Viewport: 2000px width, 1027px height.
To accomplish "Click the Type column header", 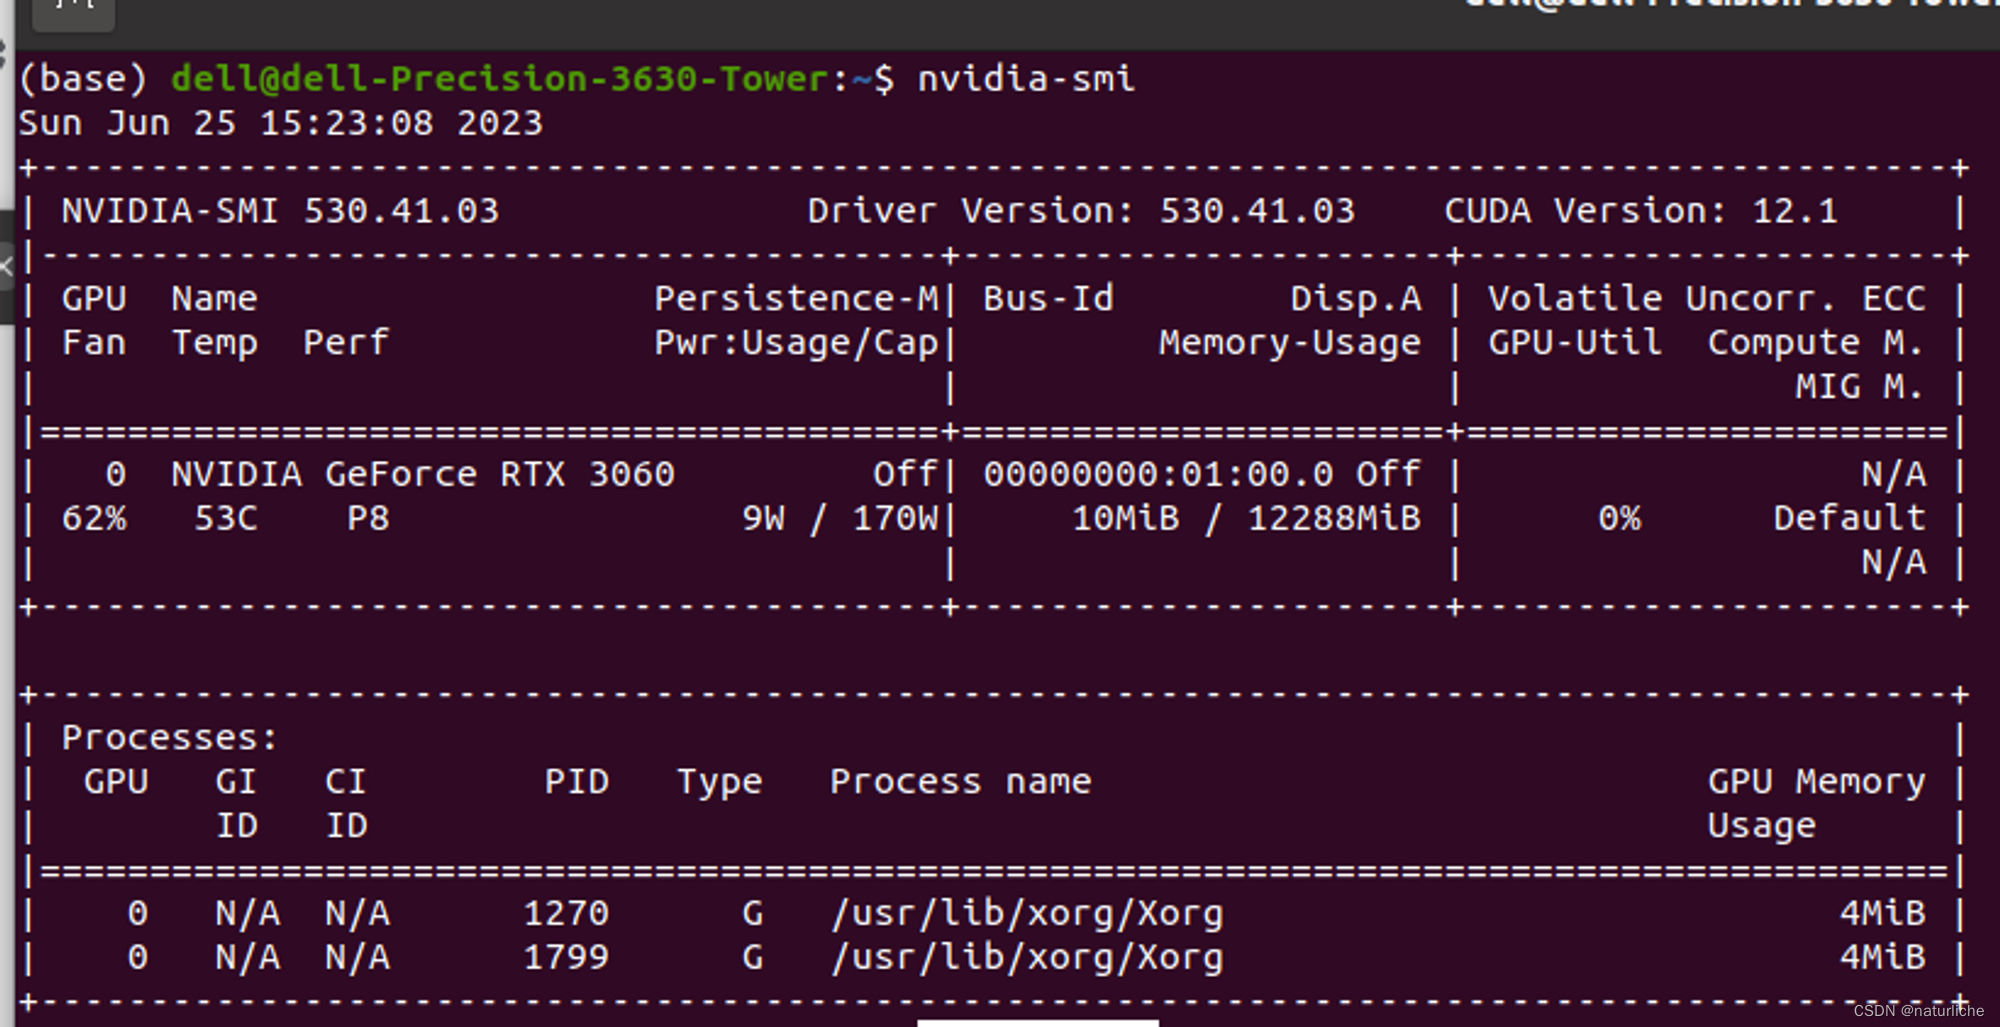I will [720, 782].
